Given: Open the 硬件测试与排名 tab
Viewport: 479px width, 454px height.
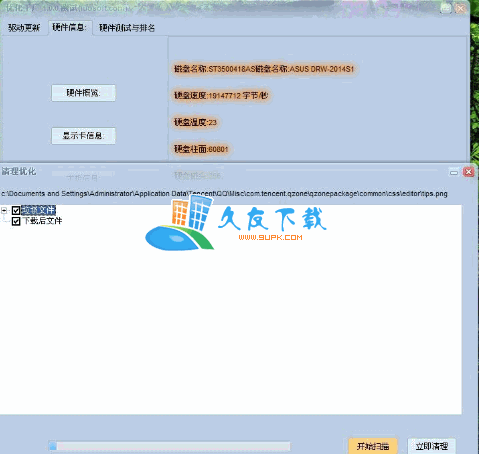Looking at the screenshot, I should 127,28.
